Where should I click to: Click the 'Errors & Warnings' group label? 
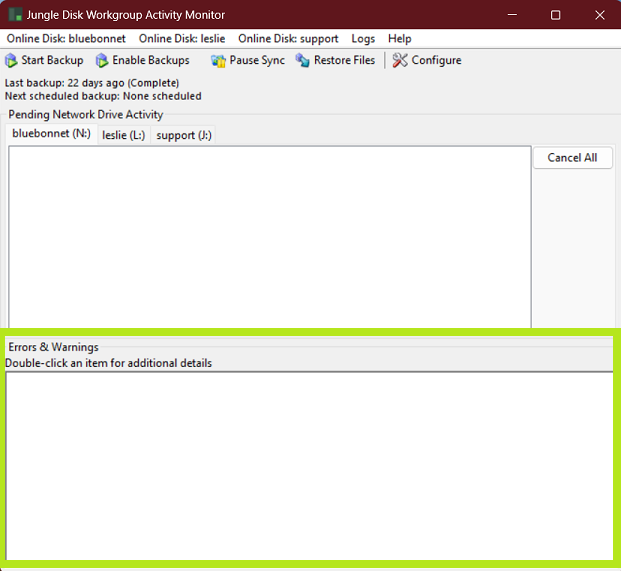click(53, 347)
